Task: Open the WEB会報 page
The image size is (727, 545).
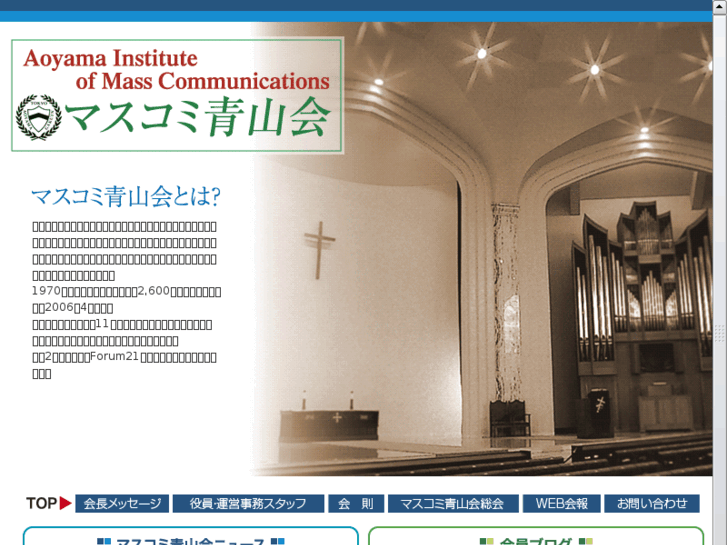Action: click(x=561, y=504)
